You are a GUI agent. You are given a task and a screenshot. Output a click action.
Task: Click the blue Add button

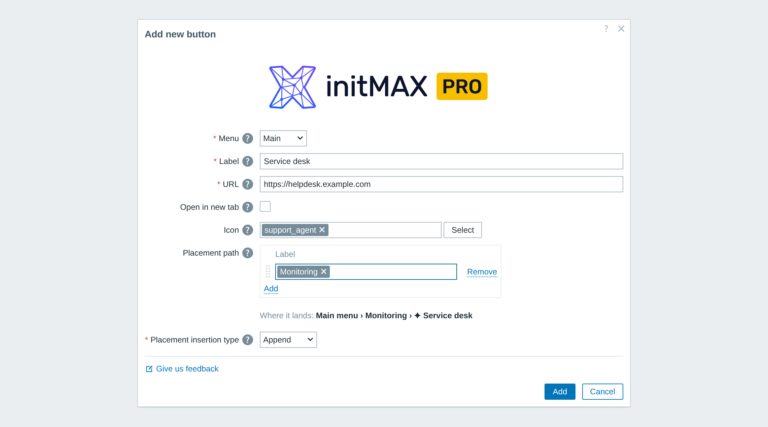[x=560, y=392]
